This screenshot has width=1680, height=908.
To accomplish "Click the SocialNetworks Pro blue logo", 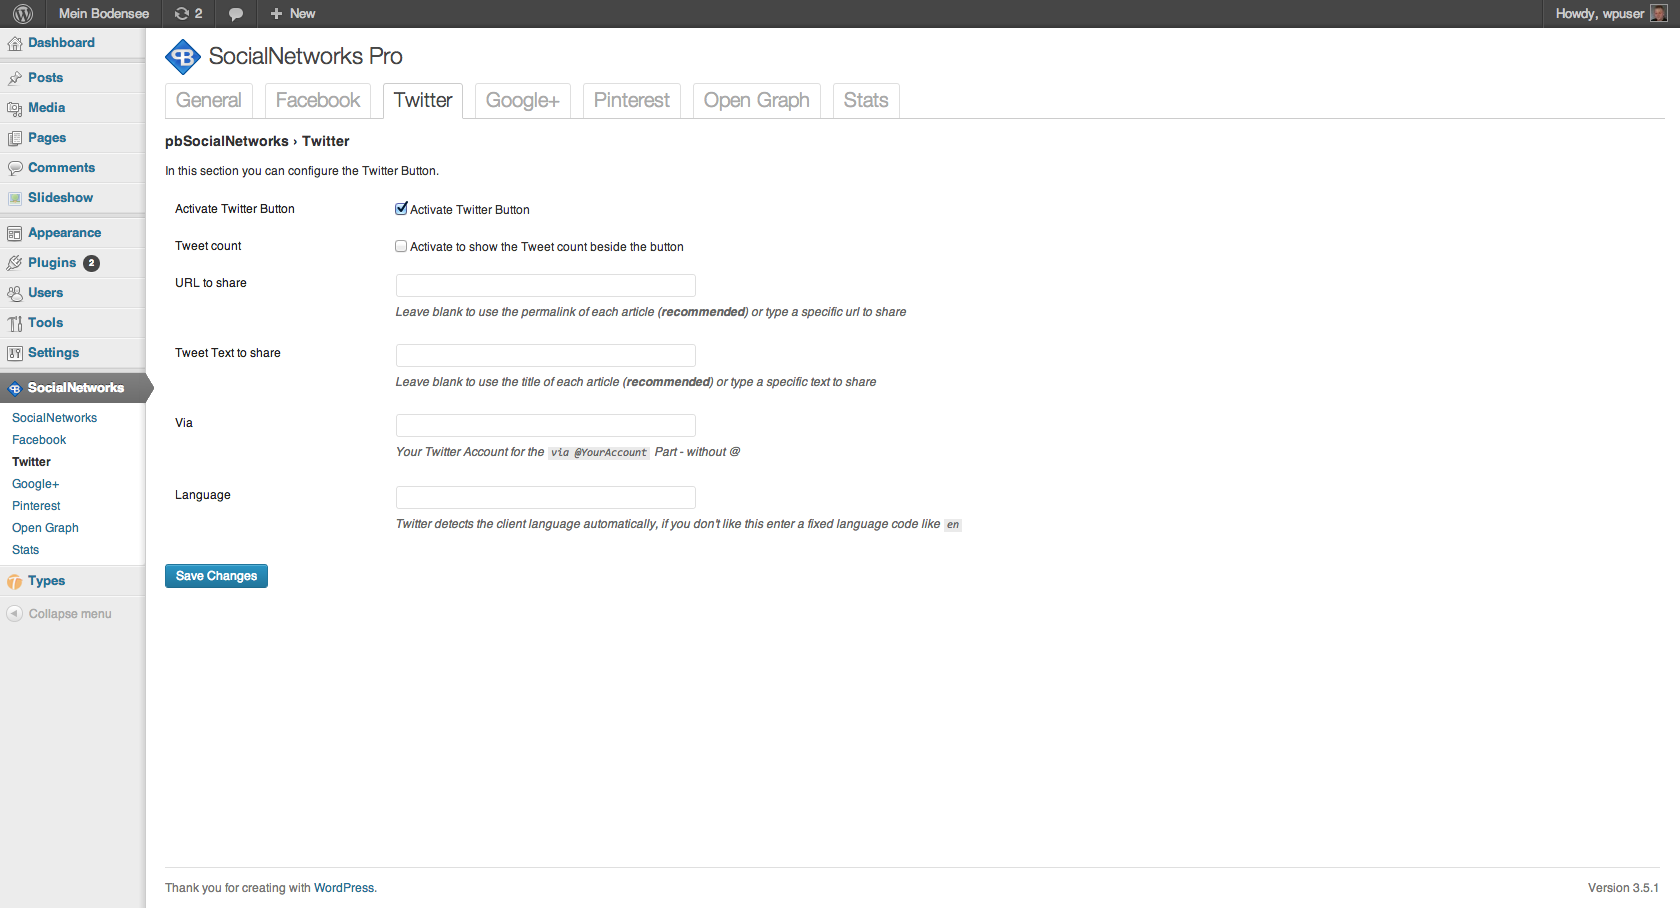I will (183, 57).
